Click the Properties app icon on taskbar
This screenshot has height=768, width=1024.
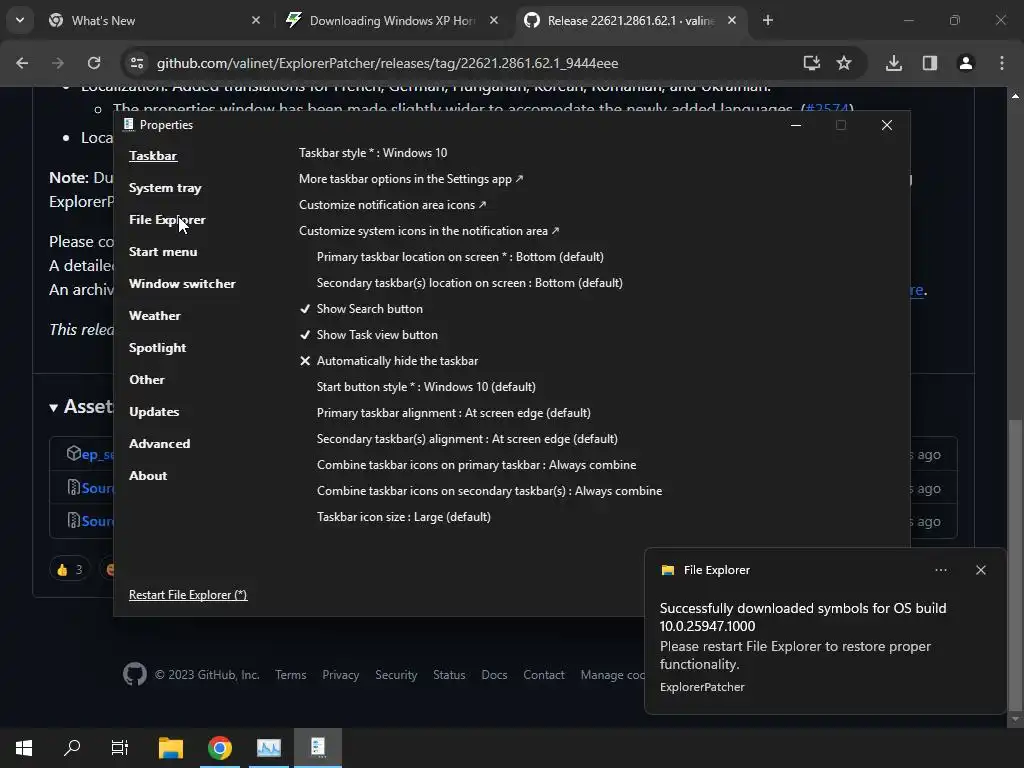(317, 746)
